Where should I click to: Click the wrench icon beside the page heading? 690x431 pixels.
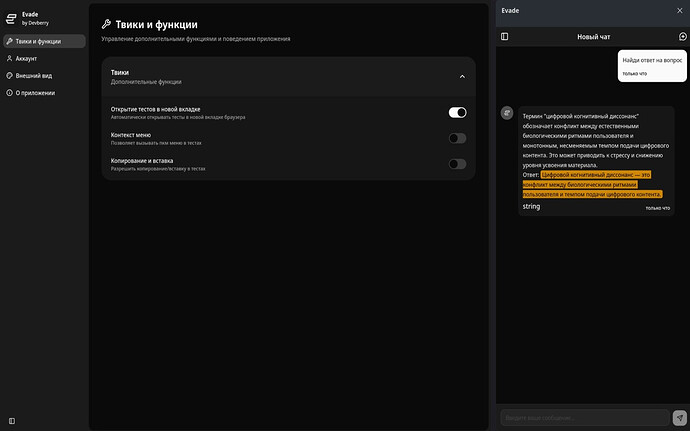pos(107,24)
